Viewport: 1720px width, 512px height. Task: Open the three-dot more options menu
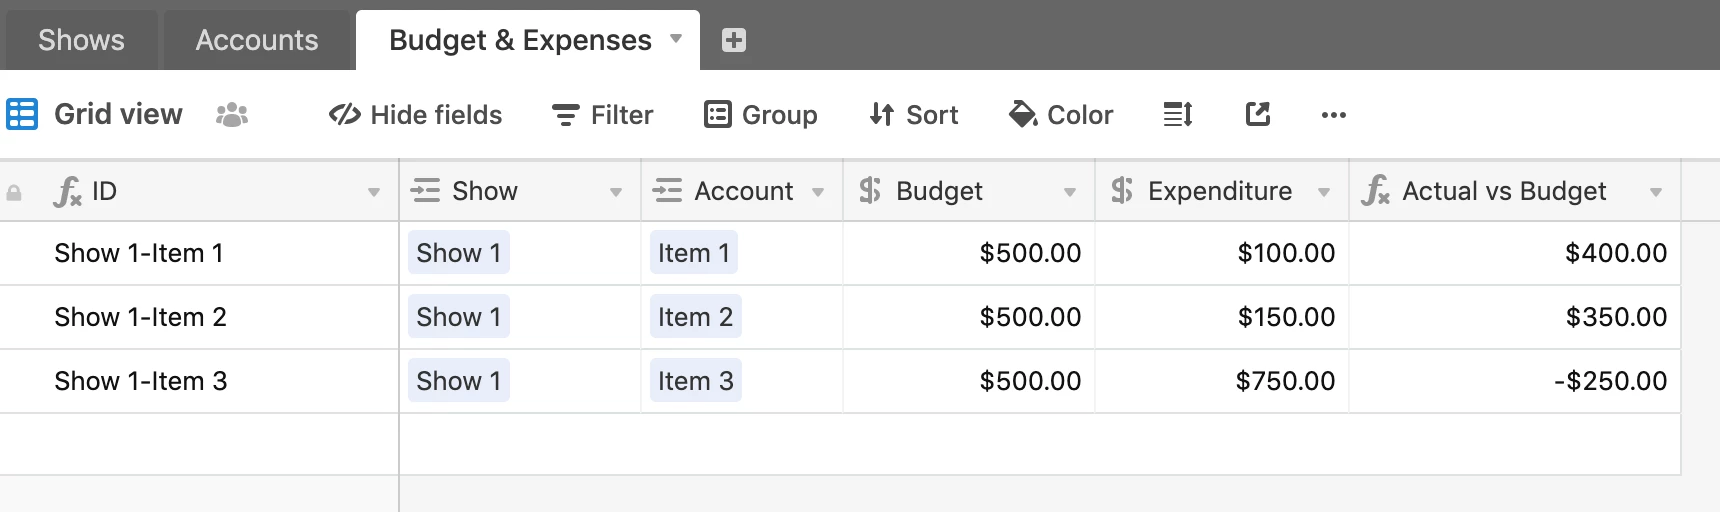coord(1334,115)
